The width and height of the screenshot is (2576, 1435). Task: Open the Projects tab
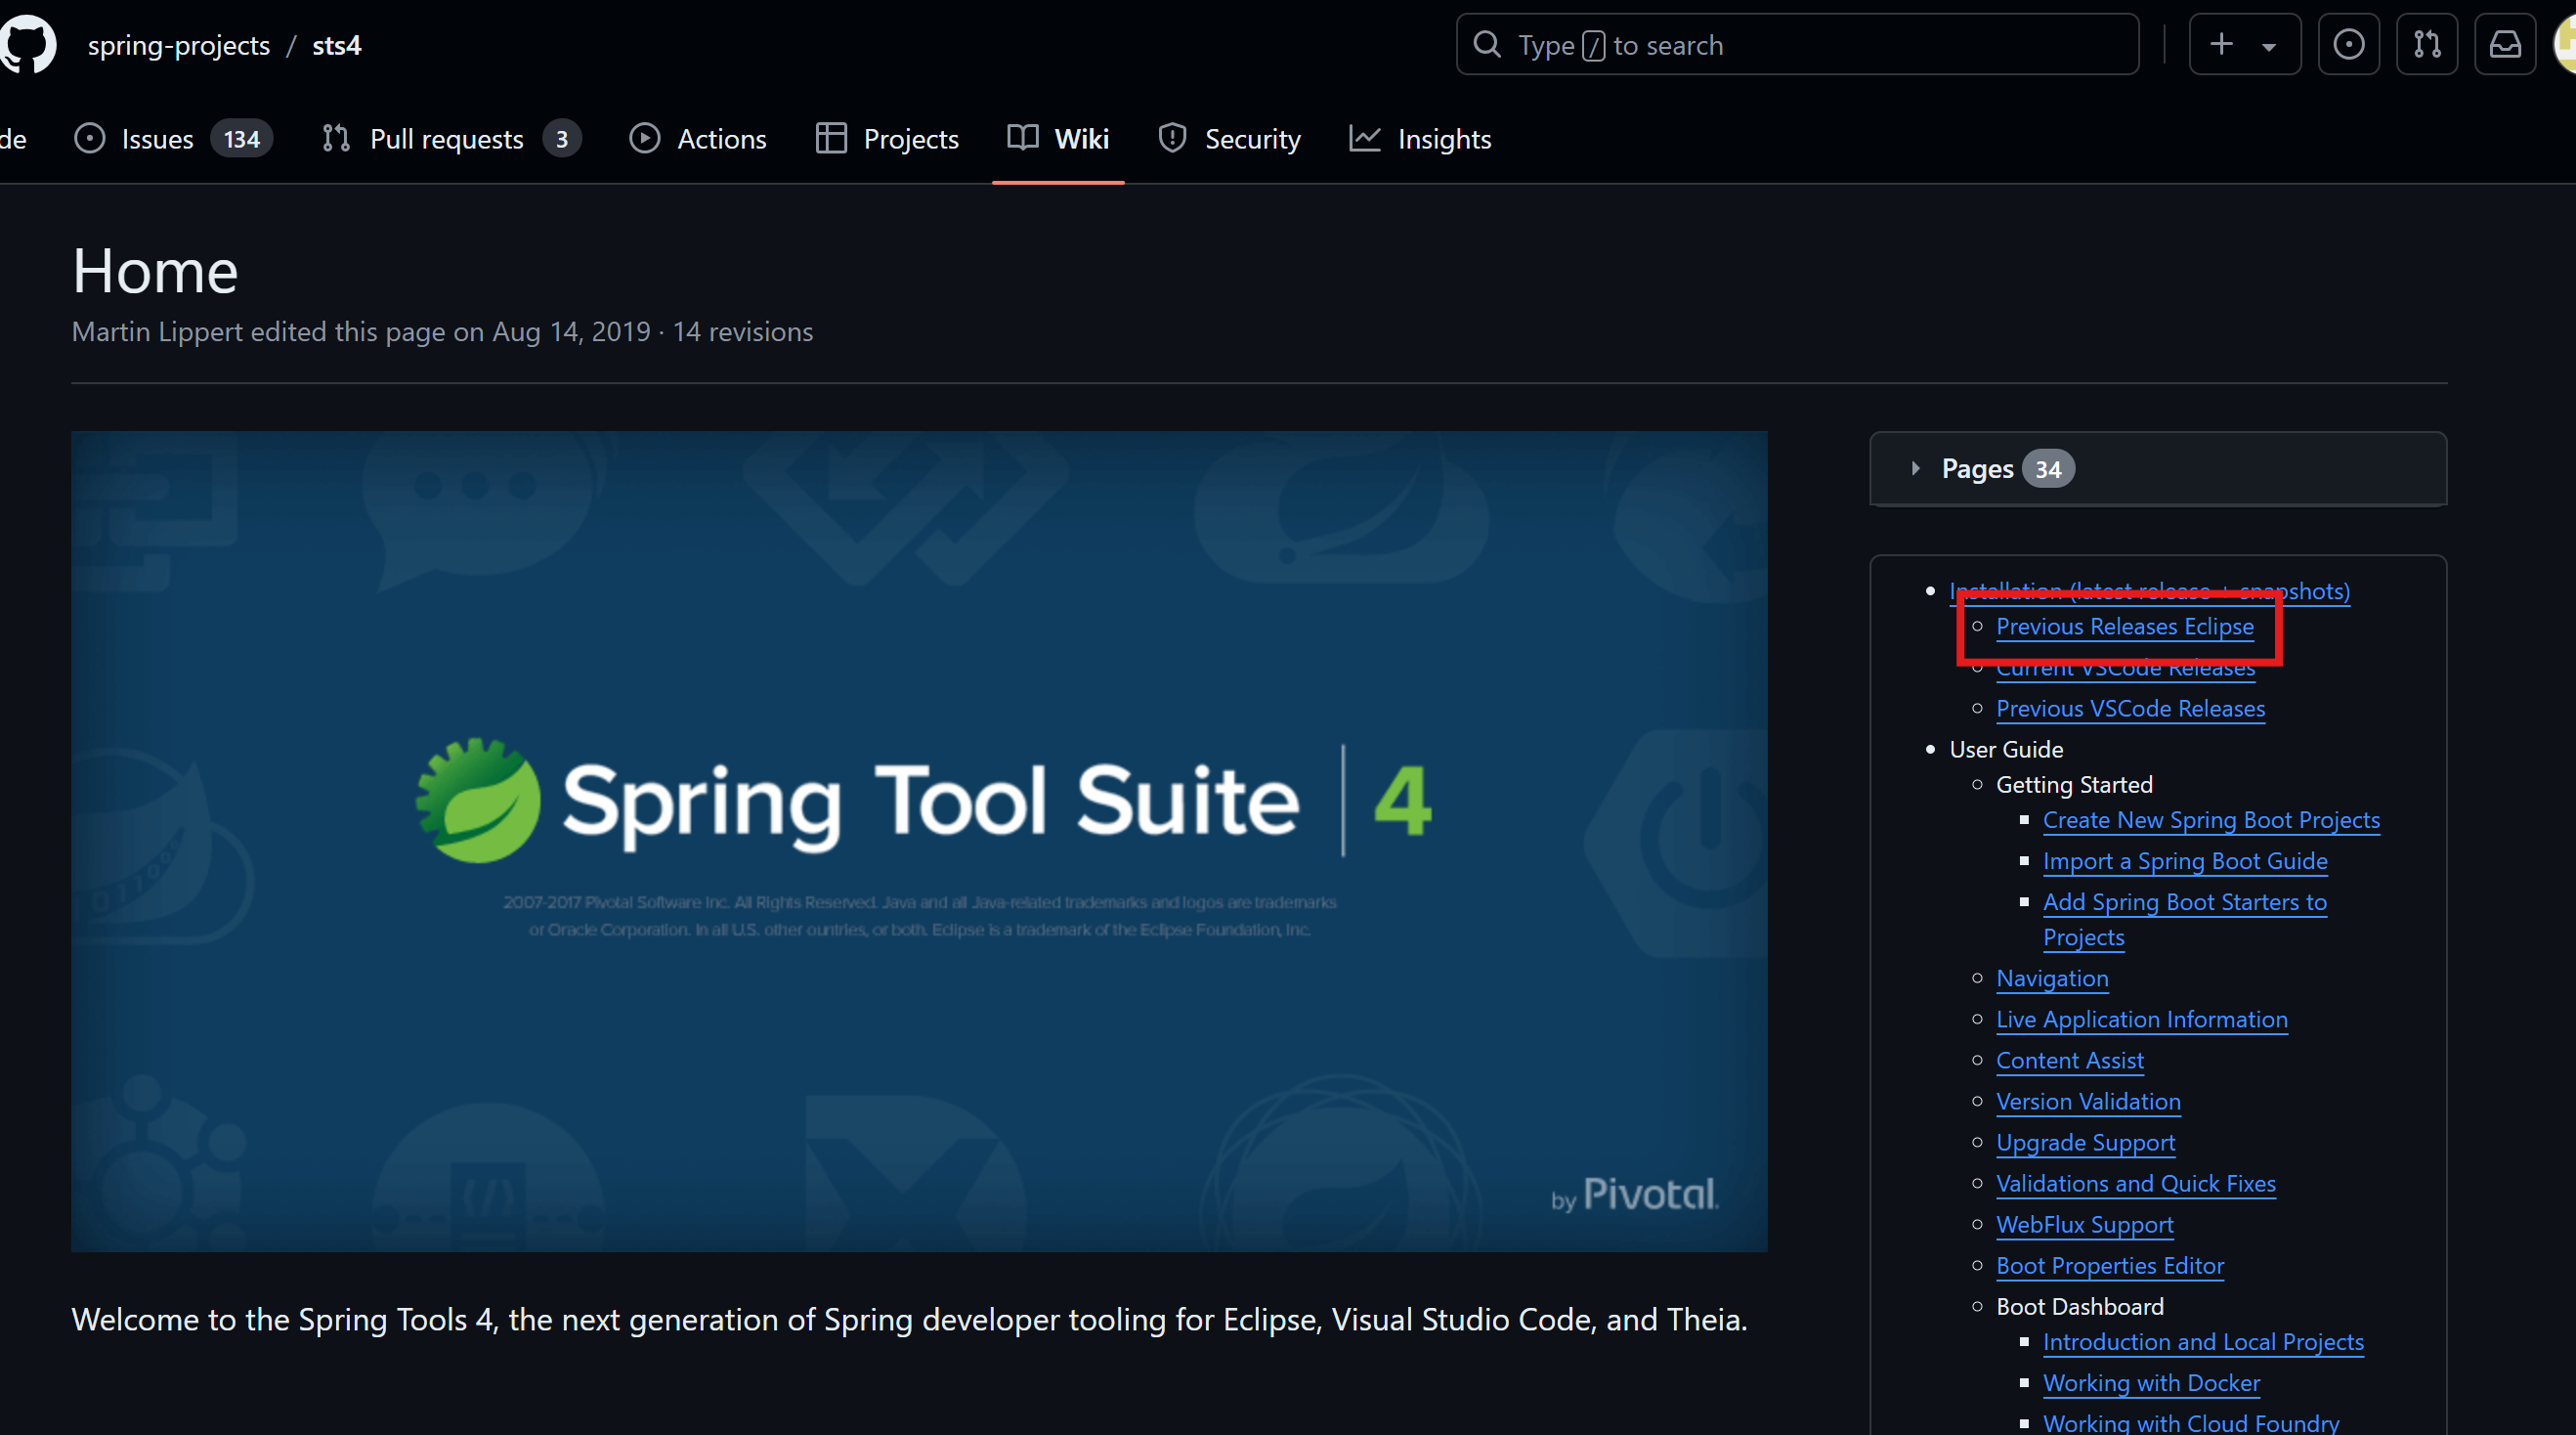click(x=910, y=139)
